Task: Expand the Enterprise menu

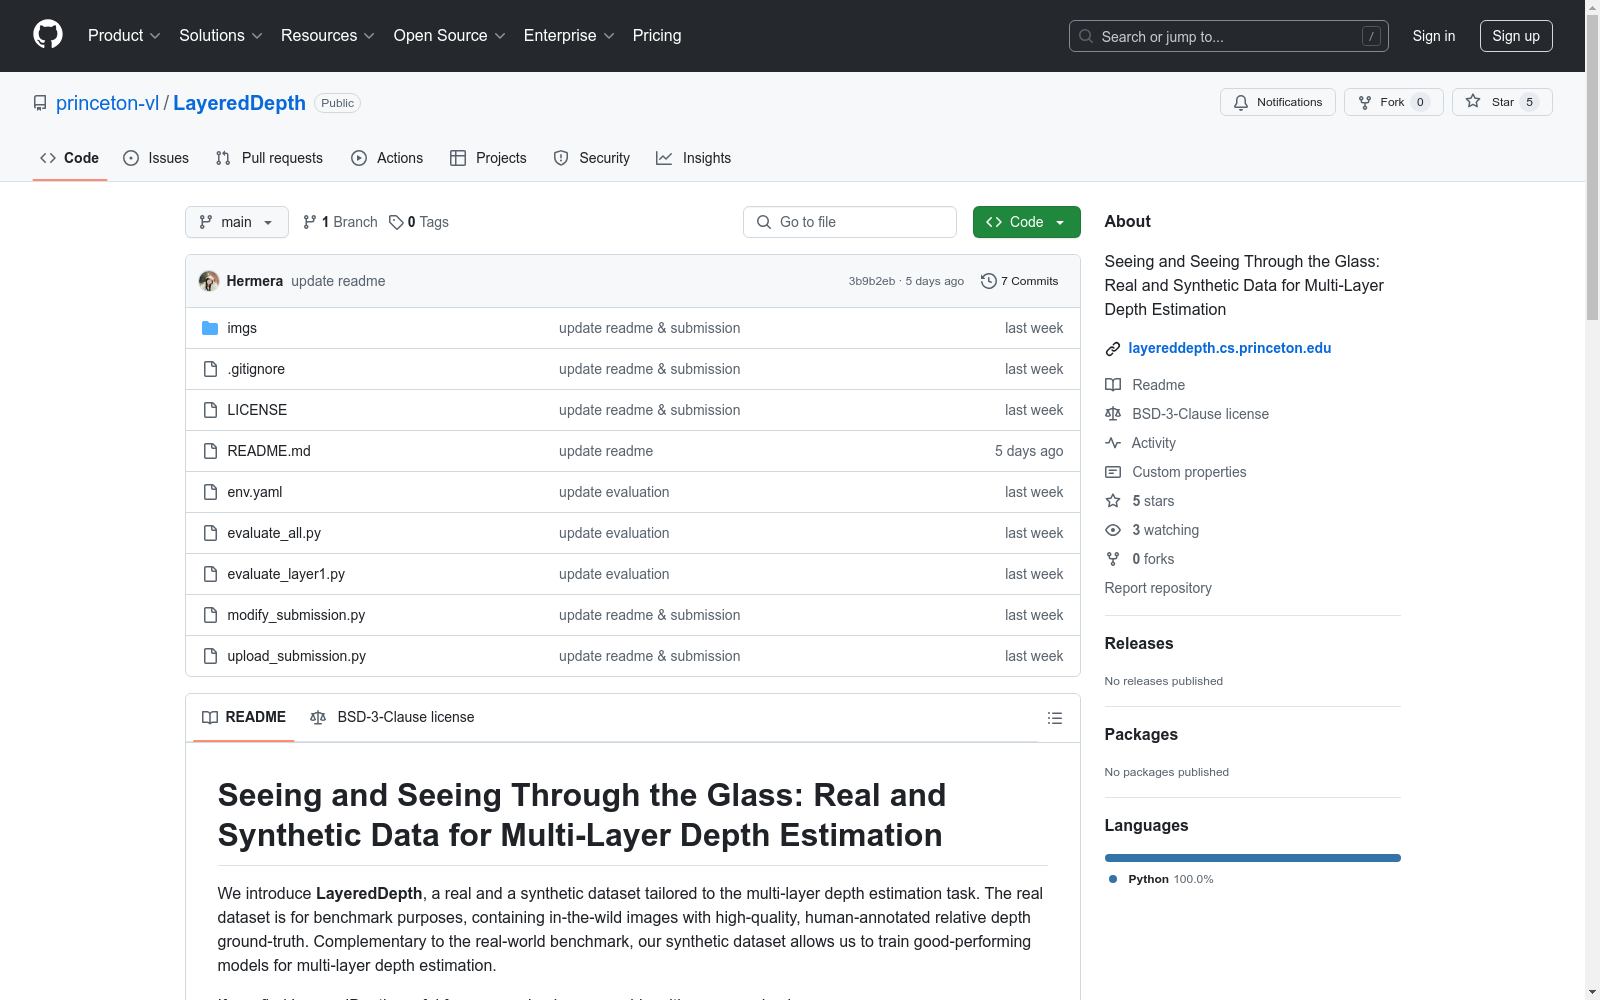Action: coord(569,36)
